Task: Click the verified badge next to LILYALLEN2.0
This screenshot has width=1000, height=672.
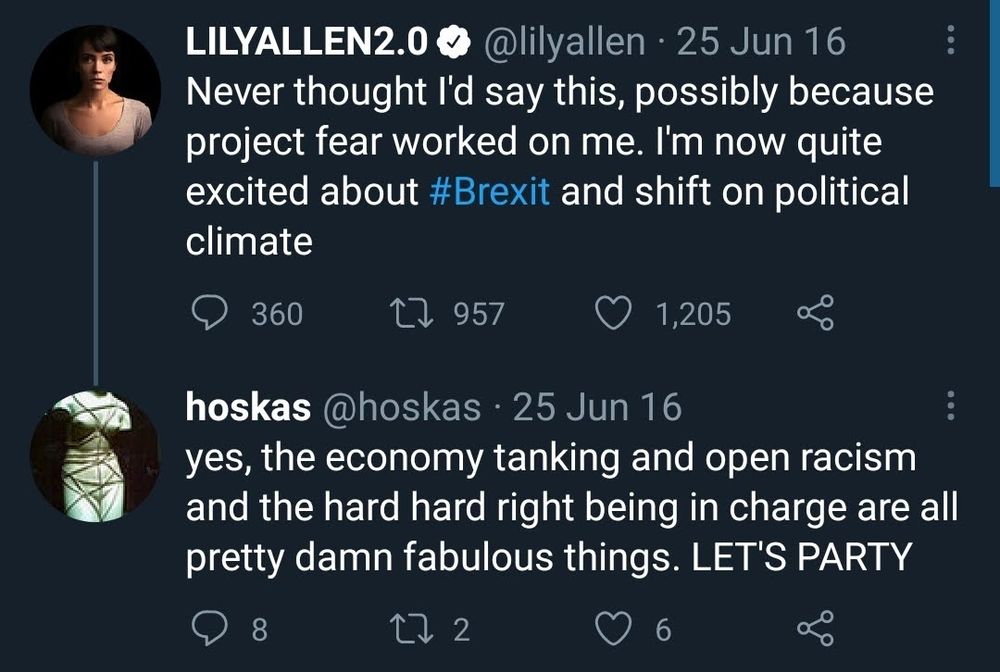Action: click(x=456, y=41)
